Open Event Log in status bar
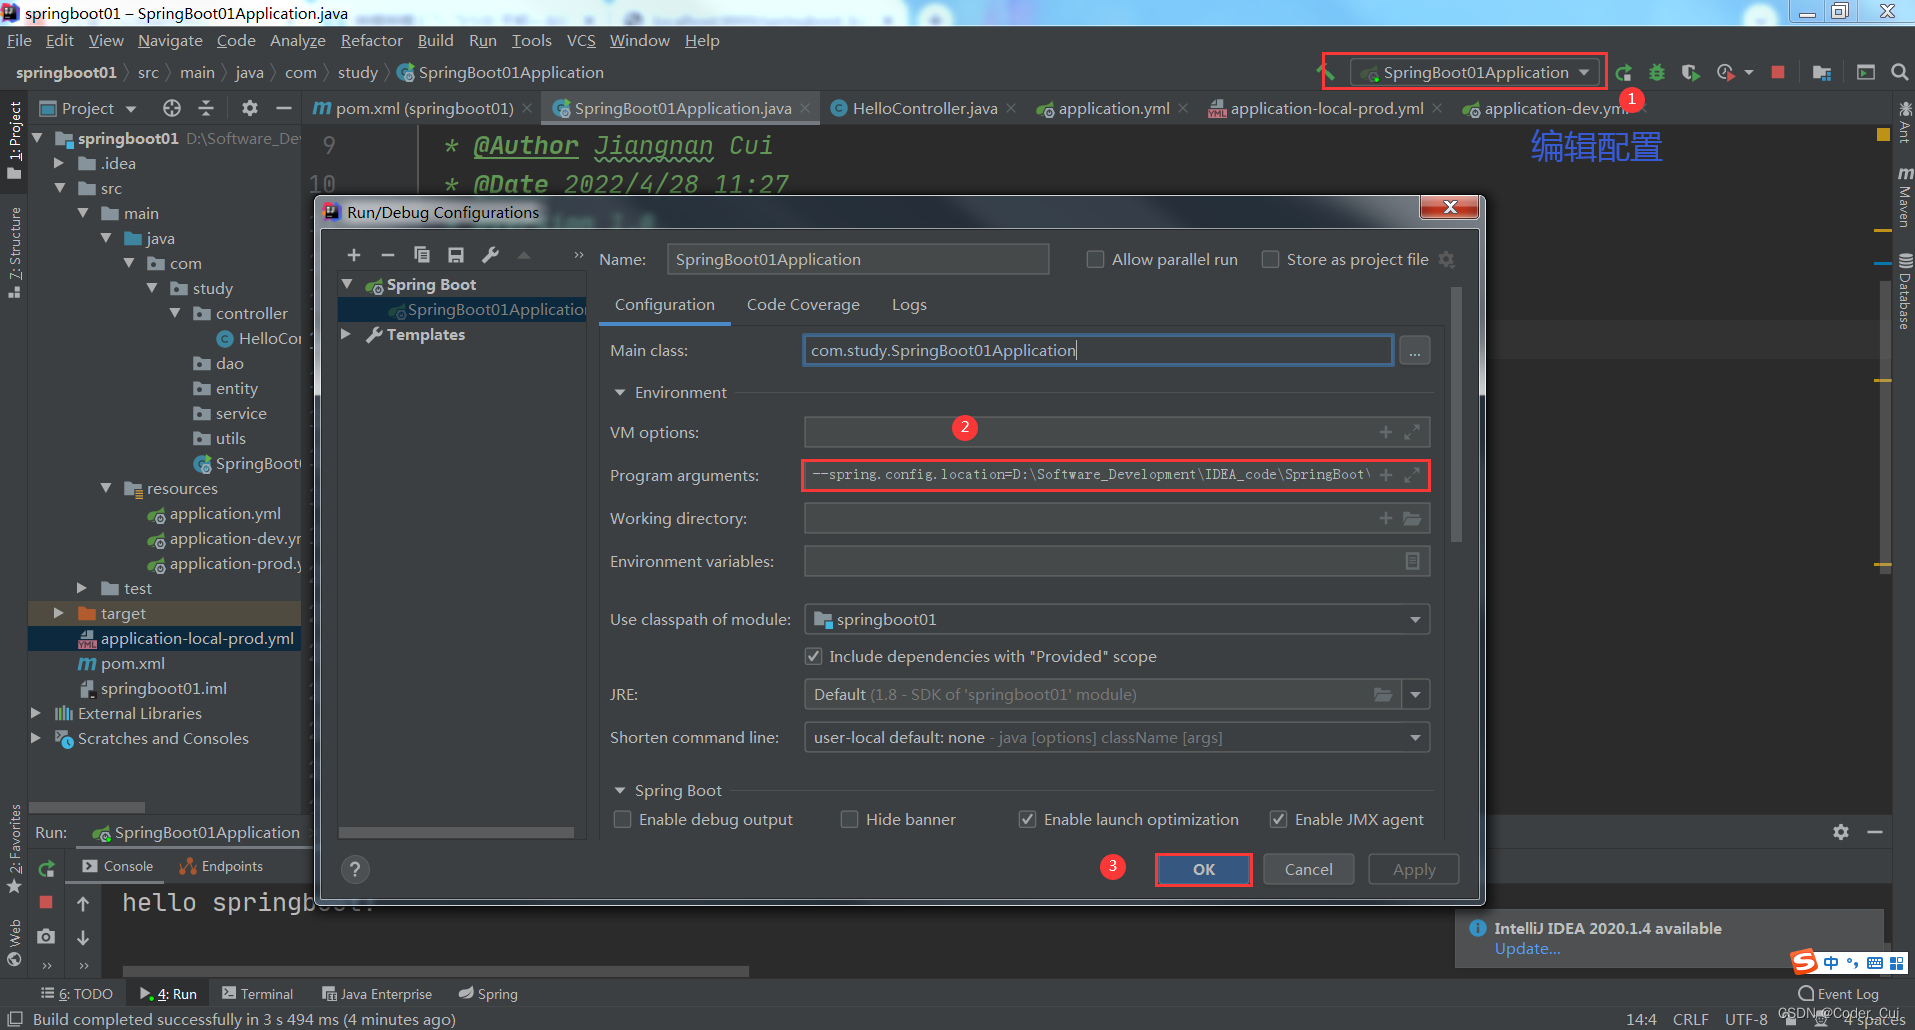The width and height of the screenshot is (1915, 1030). pyautogui.click(x=1838, y=994)
